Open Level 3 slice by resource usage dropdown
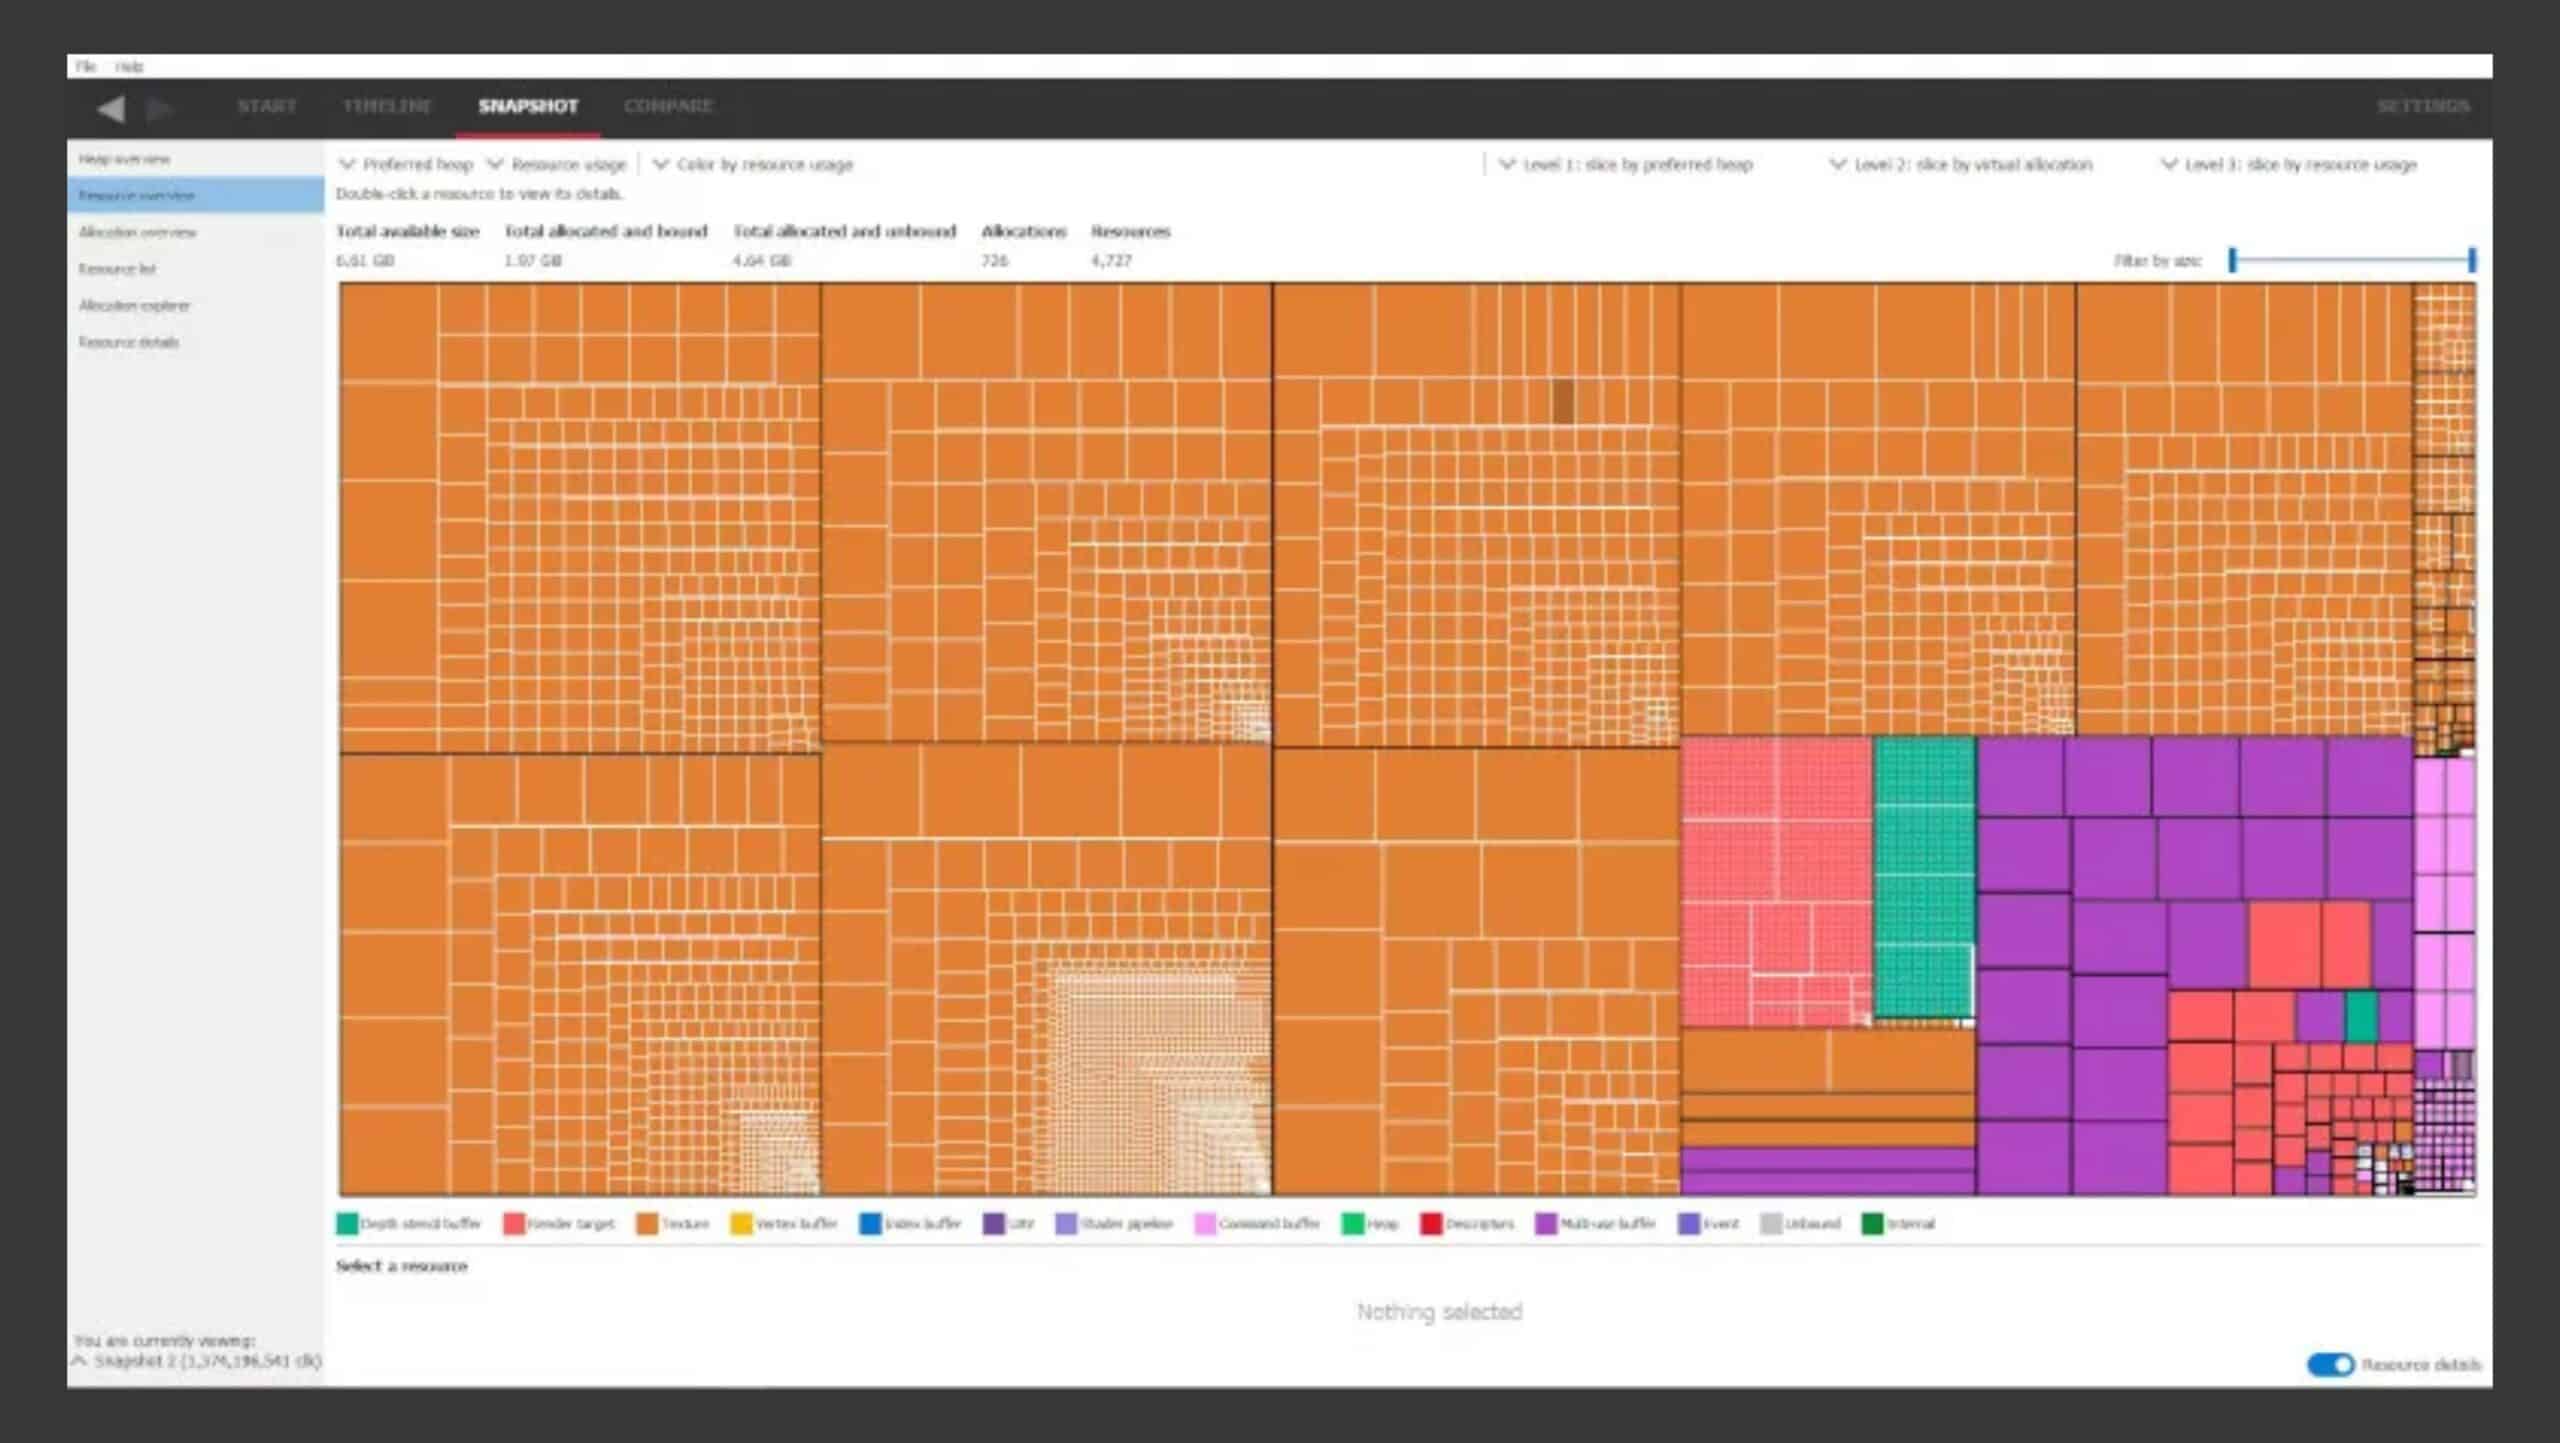Viewport: 2560px width, 1443px height. pyautogui.click(x=2289, y=164)
